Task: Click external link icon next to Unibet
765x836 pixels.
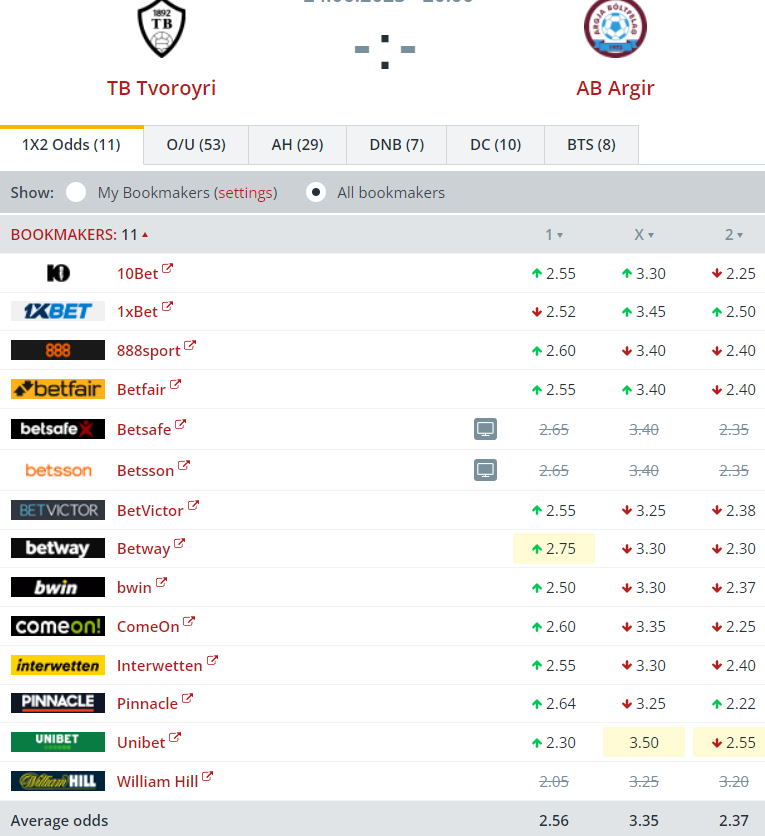Action: click(x=175, y=737)
